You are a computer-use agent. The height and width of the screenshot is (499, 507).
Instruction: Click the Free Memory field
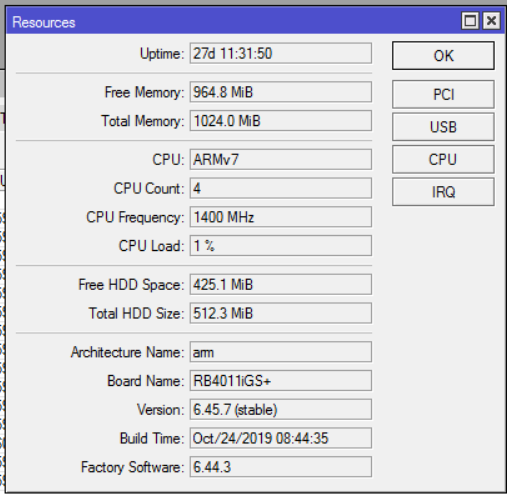tap(281, 92)
